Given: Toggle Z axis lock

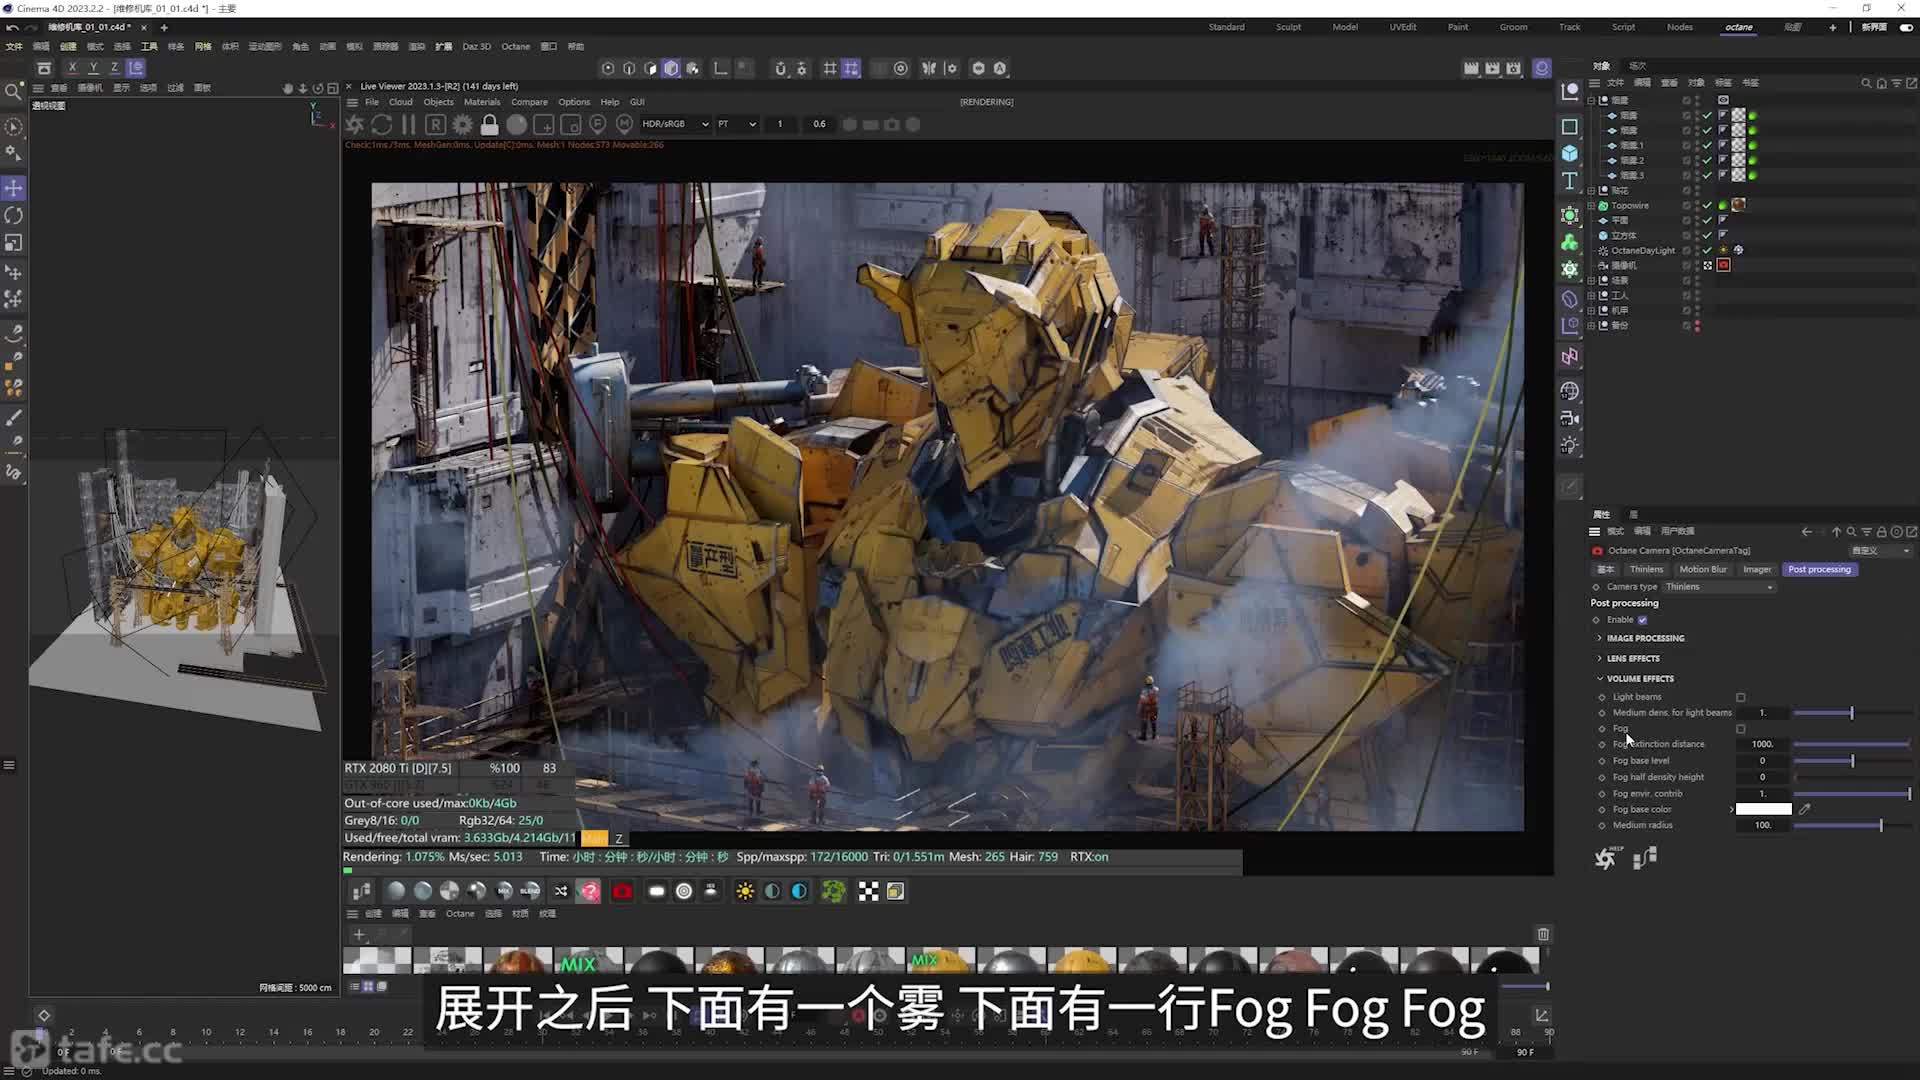Looking at the screenshot, I should 114,68.
